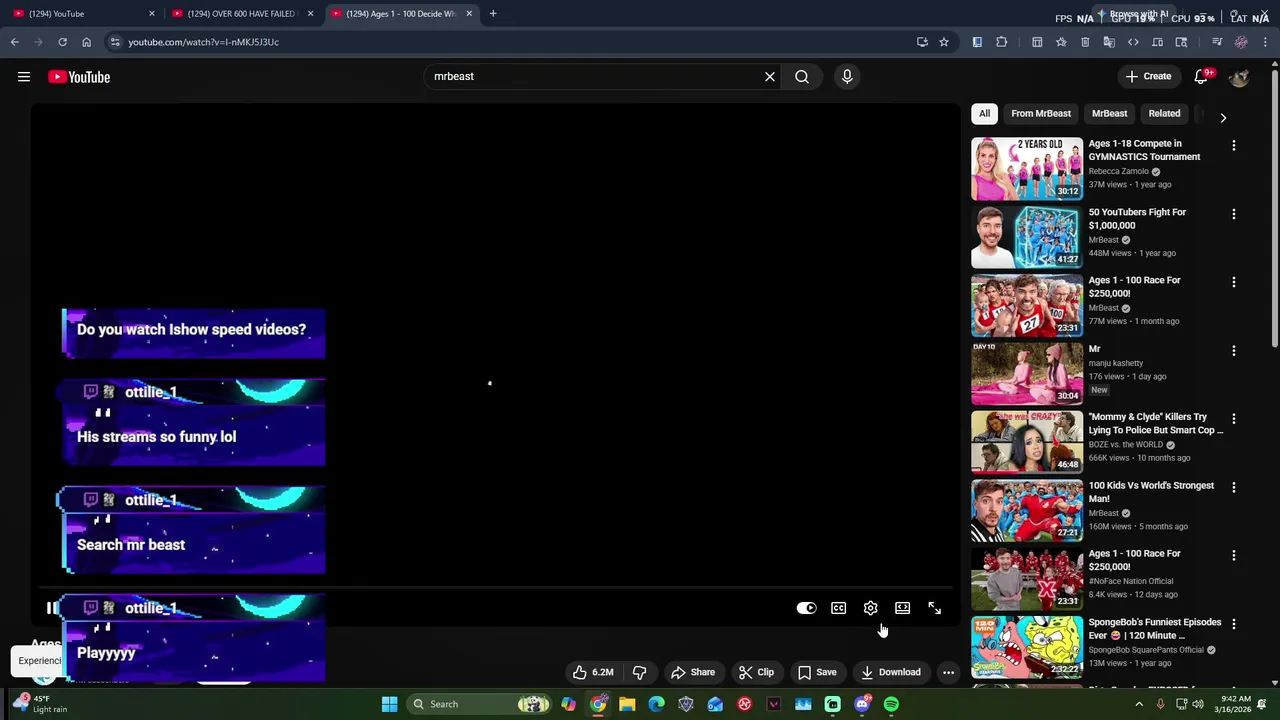
Task: Bookmark this page with the star
Action: [943, 42]
